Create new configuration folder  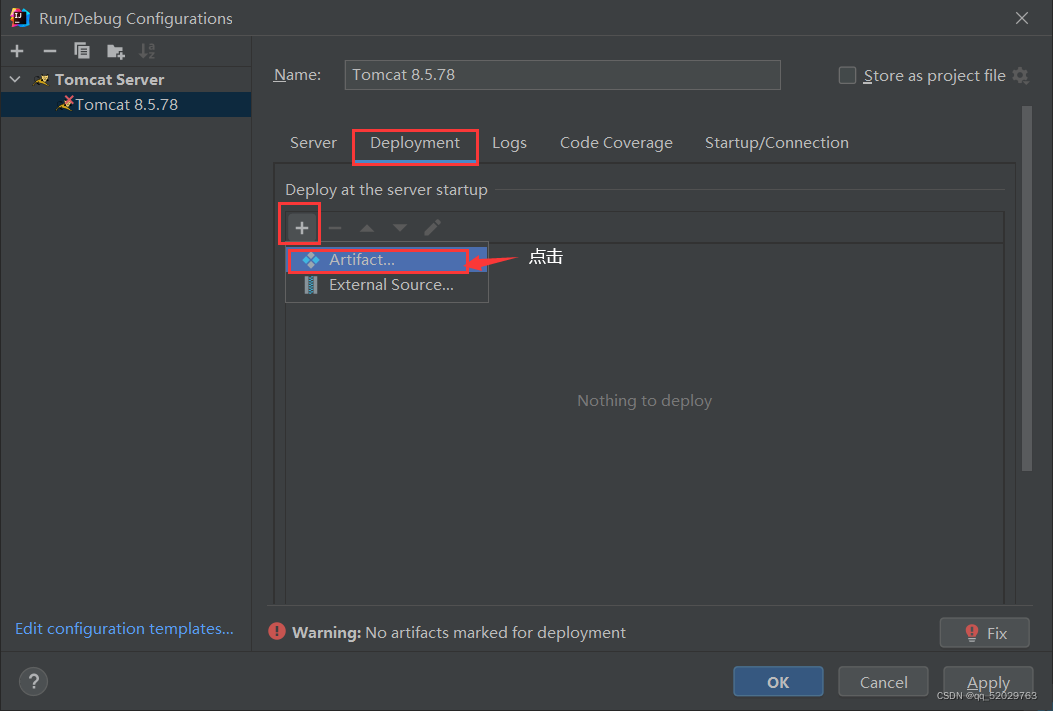[116, 51]
